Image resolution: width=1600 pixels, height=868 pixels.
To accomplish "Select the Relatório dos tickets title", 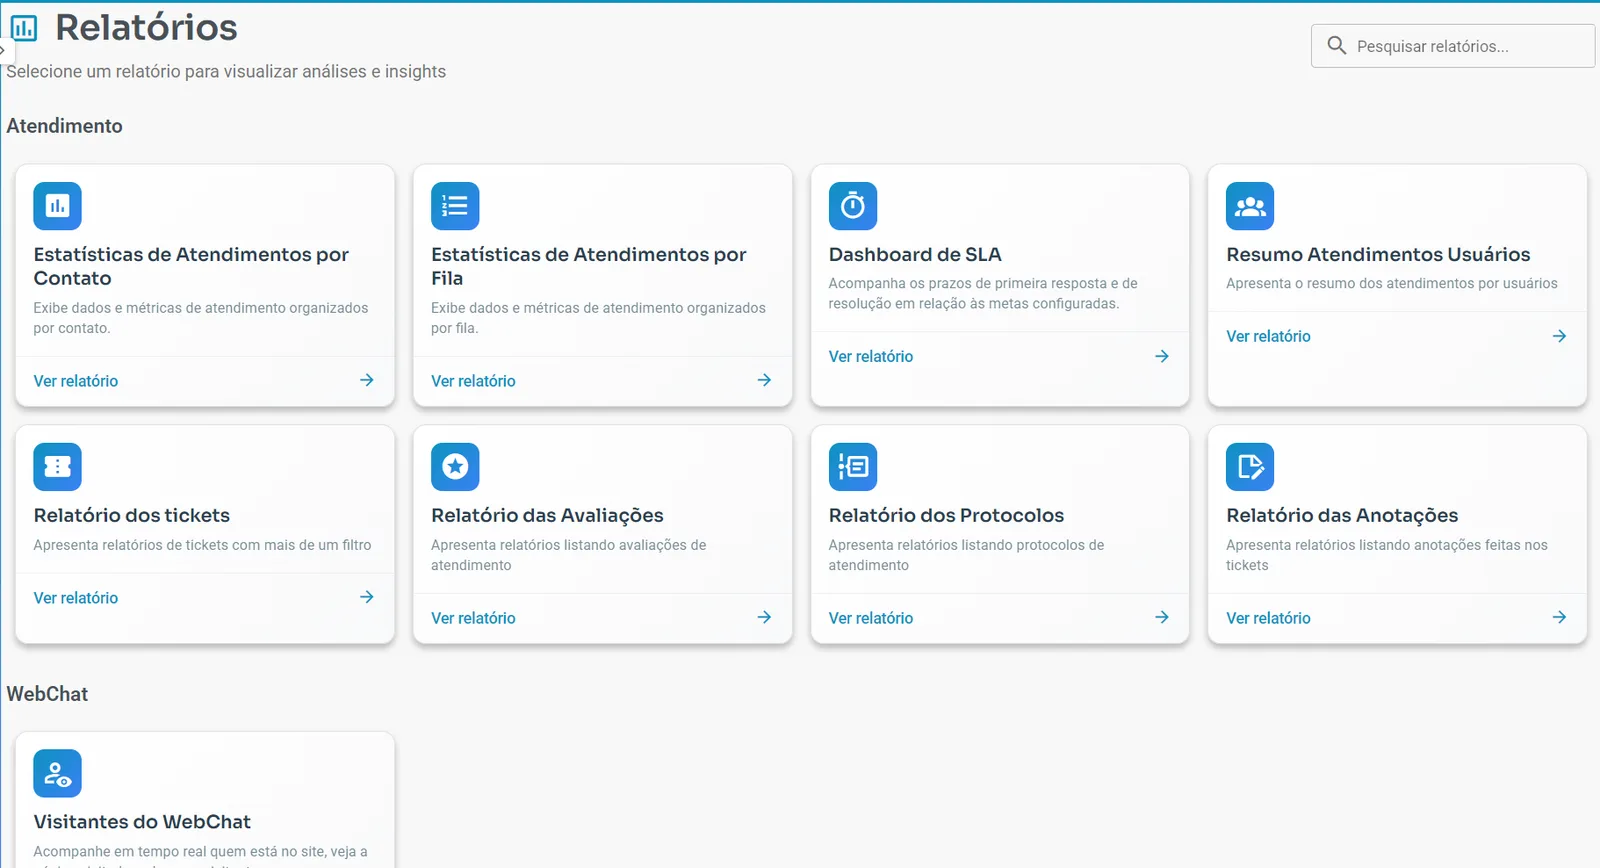I will [x=132, y=515].
